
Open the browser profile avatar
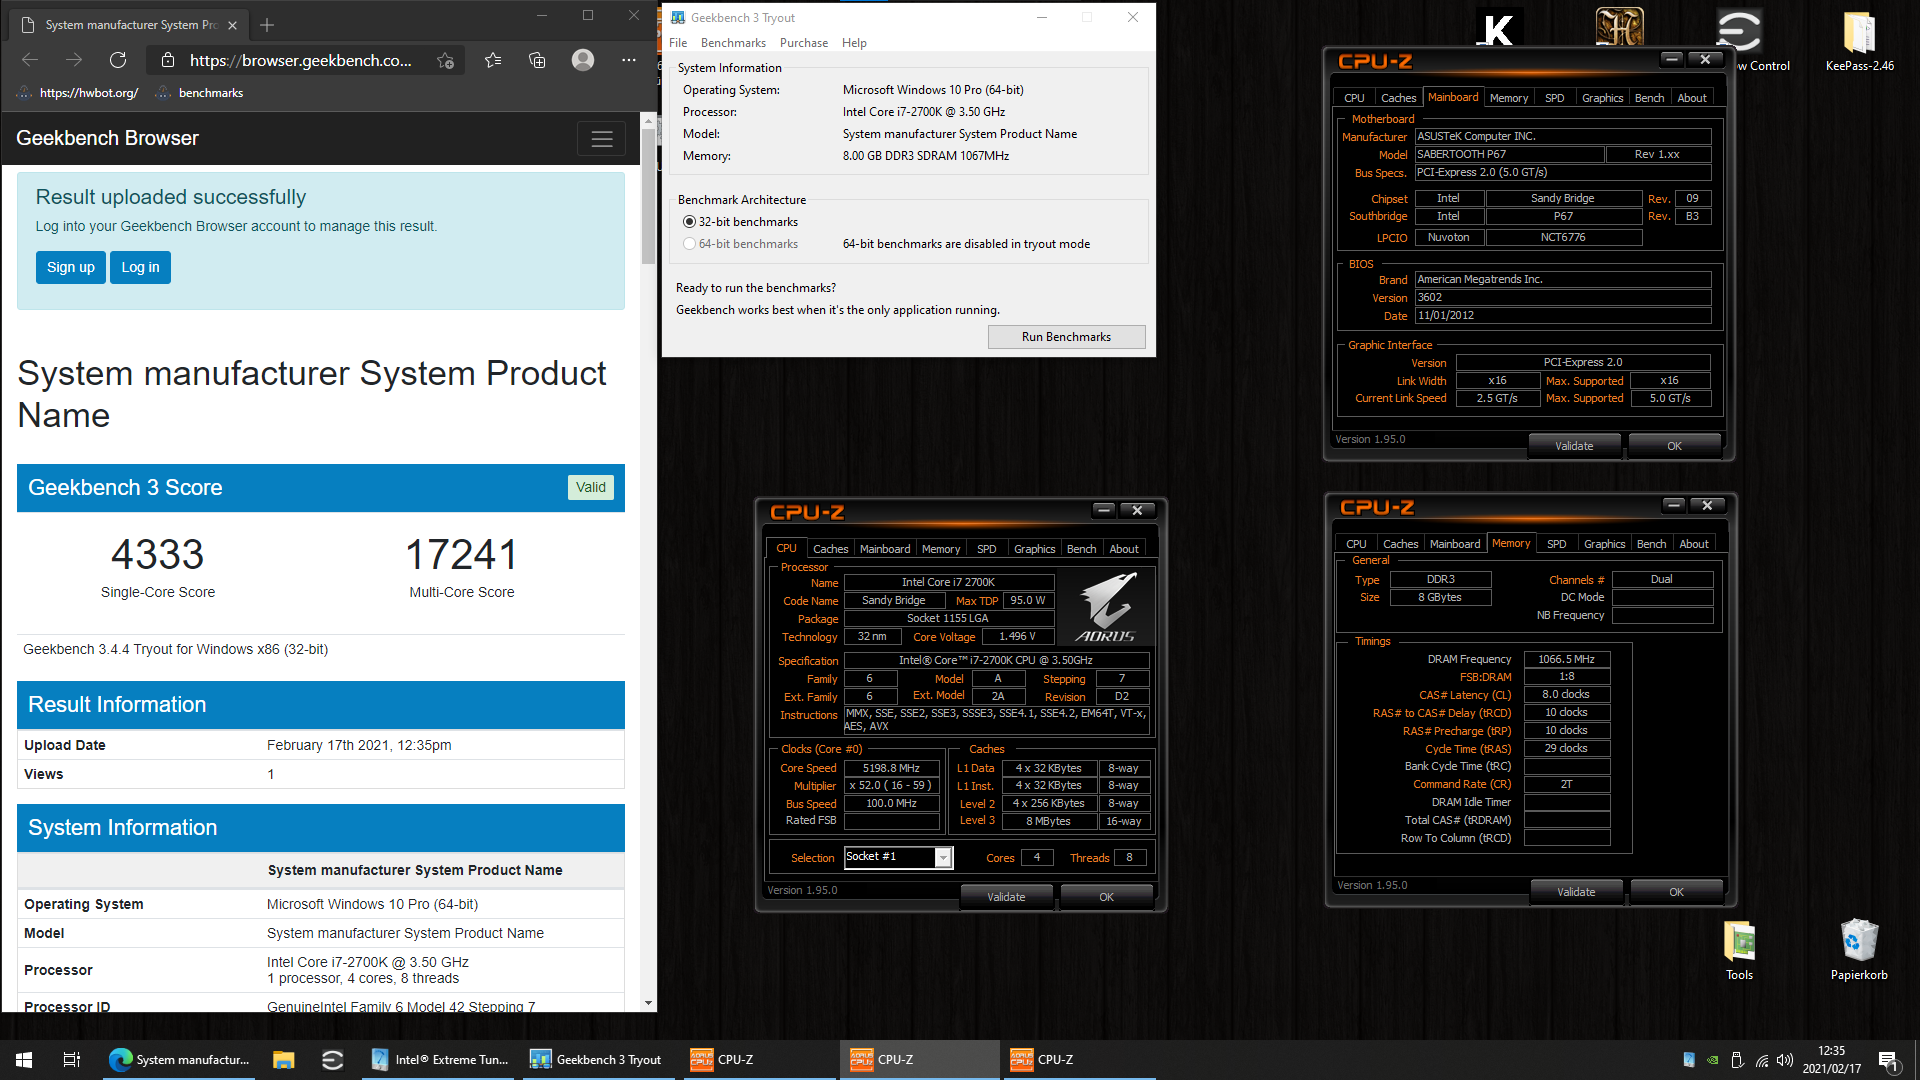click(583, 60)
